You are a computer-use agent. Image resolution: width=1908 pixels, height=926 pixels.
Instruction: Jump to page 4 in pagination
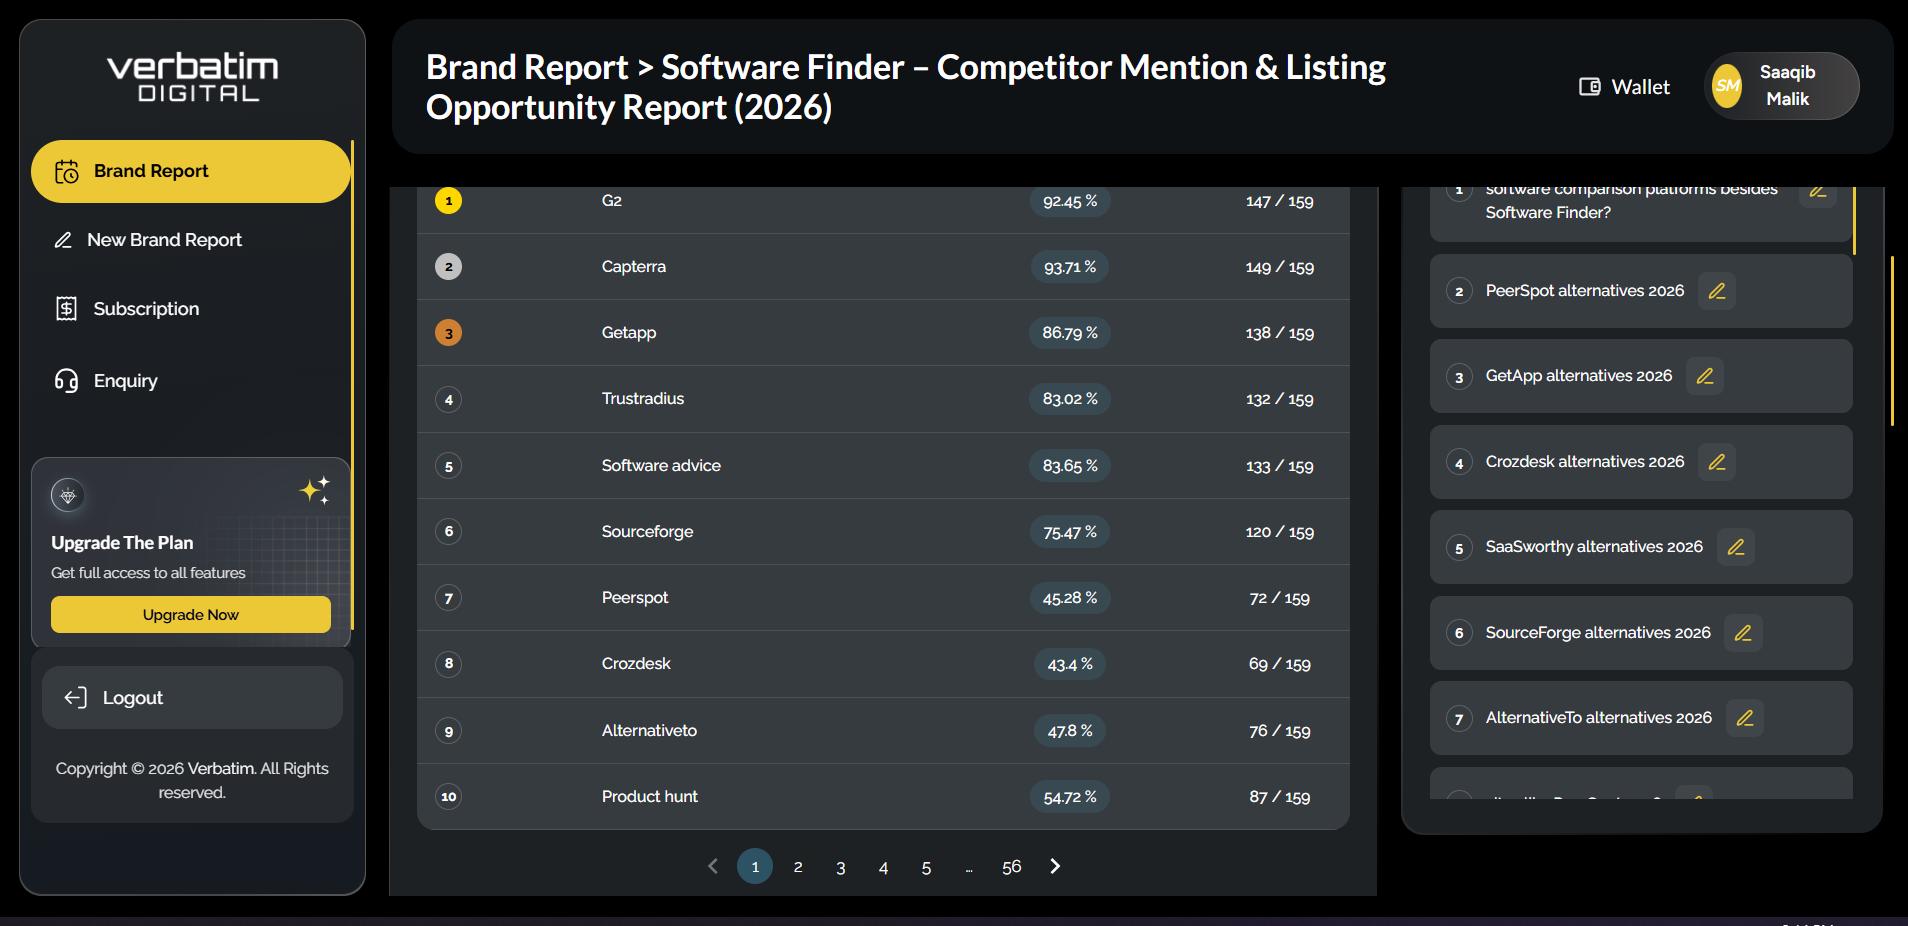pos(883,867)
